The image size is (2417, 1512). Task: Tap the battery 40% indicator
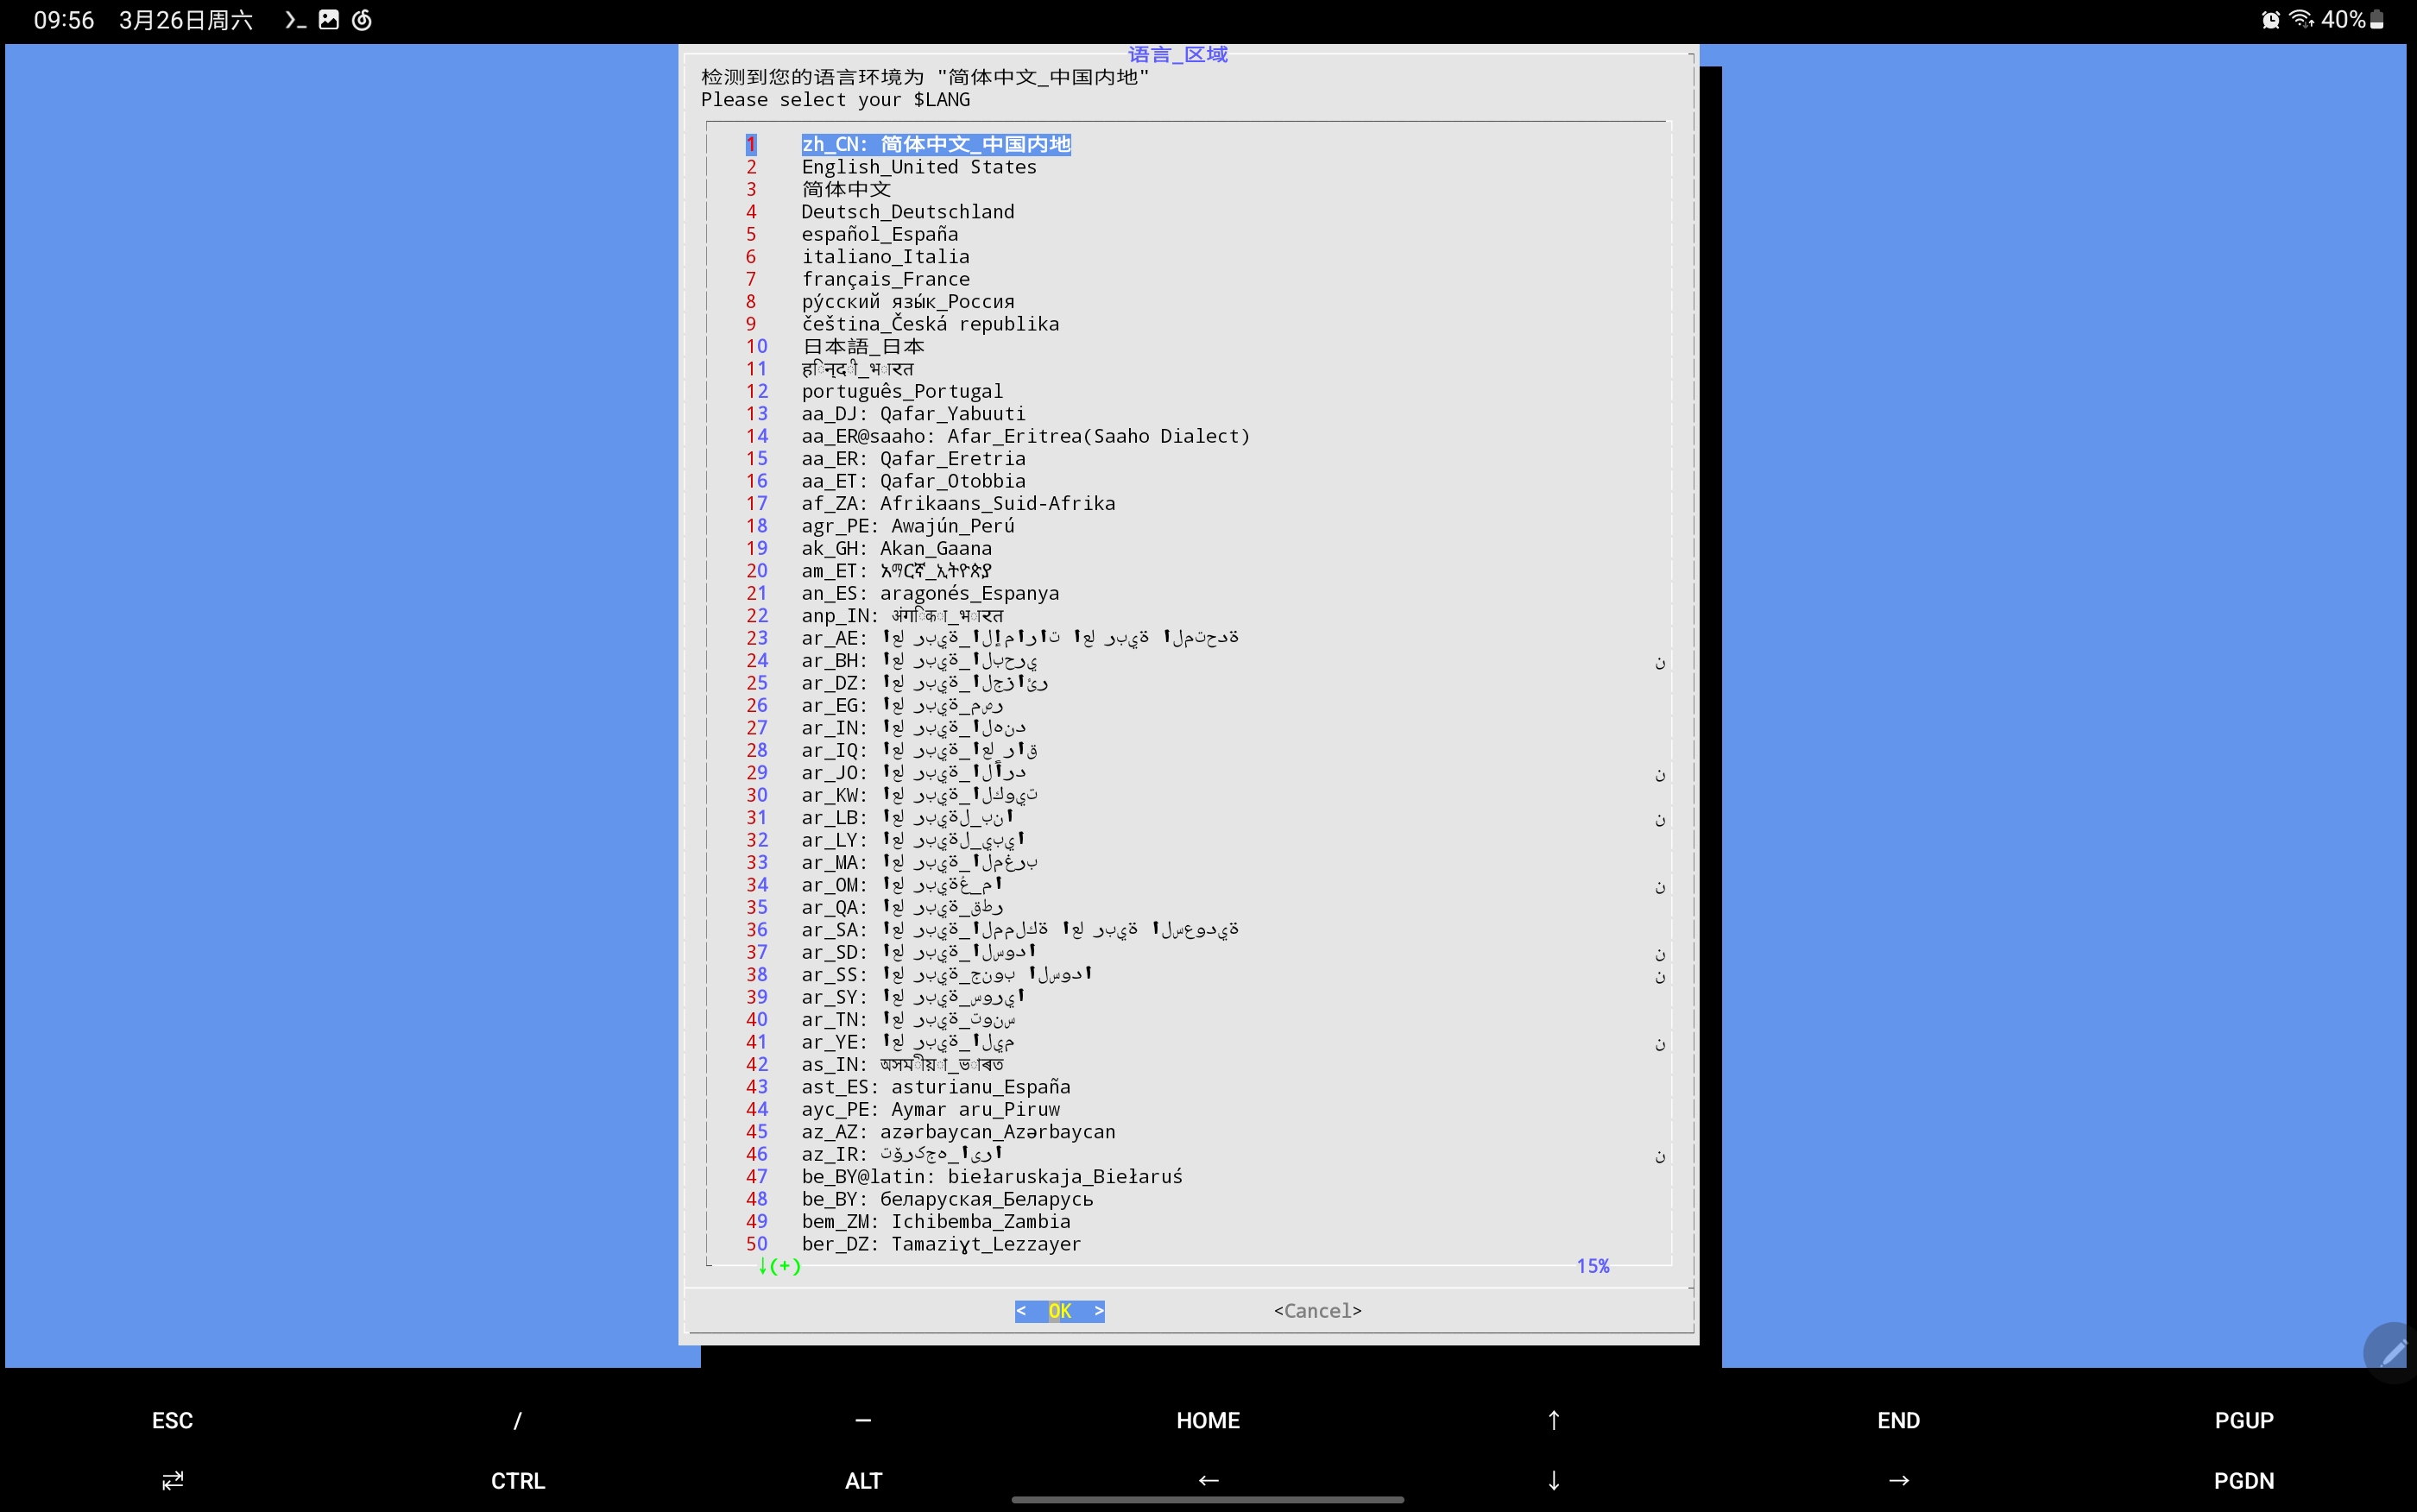[x=2353, y=20]
